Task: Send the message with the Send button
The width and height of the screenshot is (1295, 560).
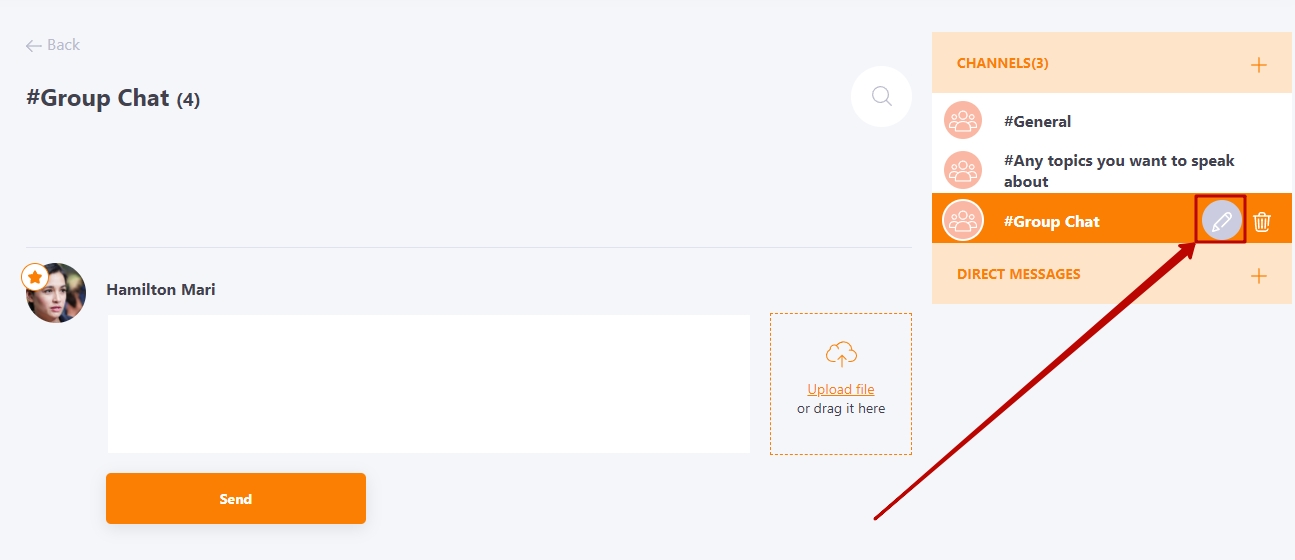Action: pyautogui.click(x=236, y=498)
